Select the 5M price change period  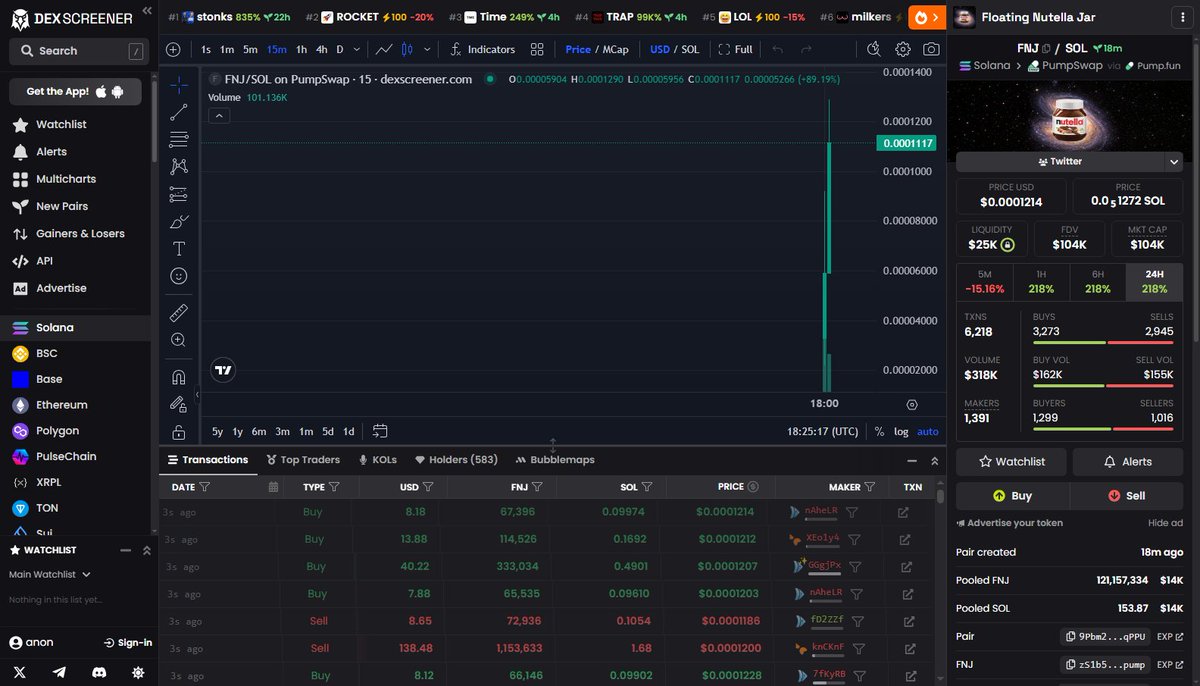pos(985,281)
